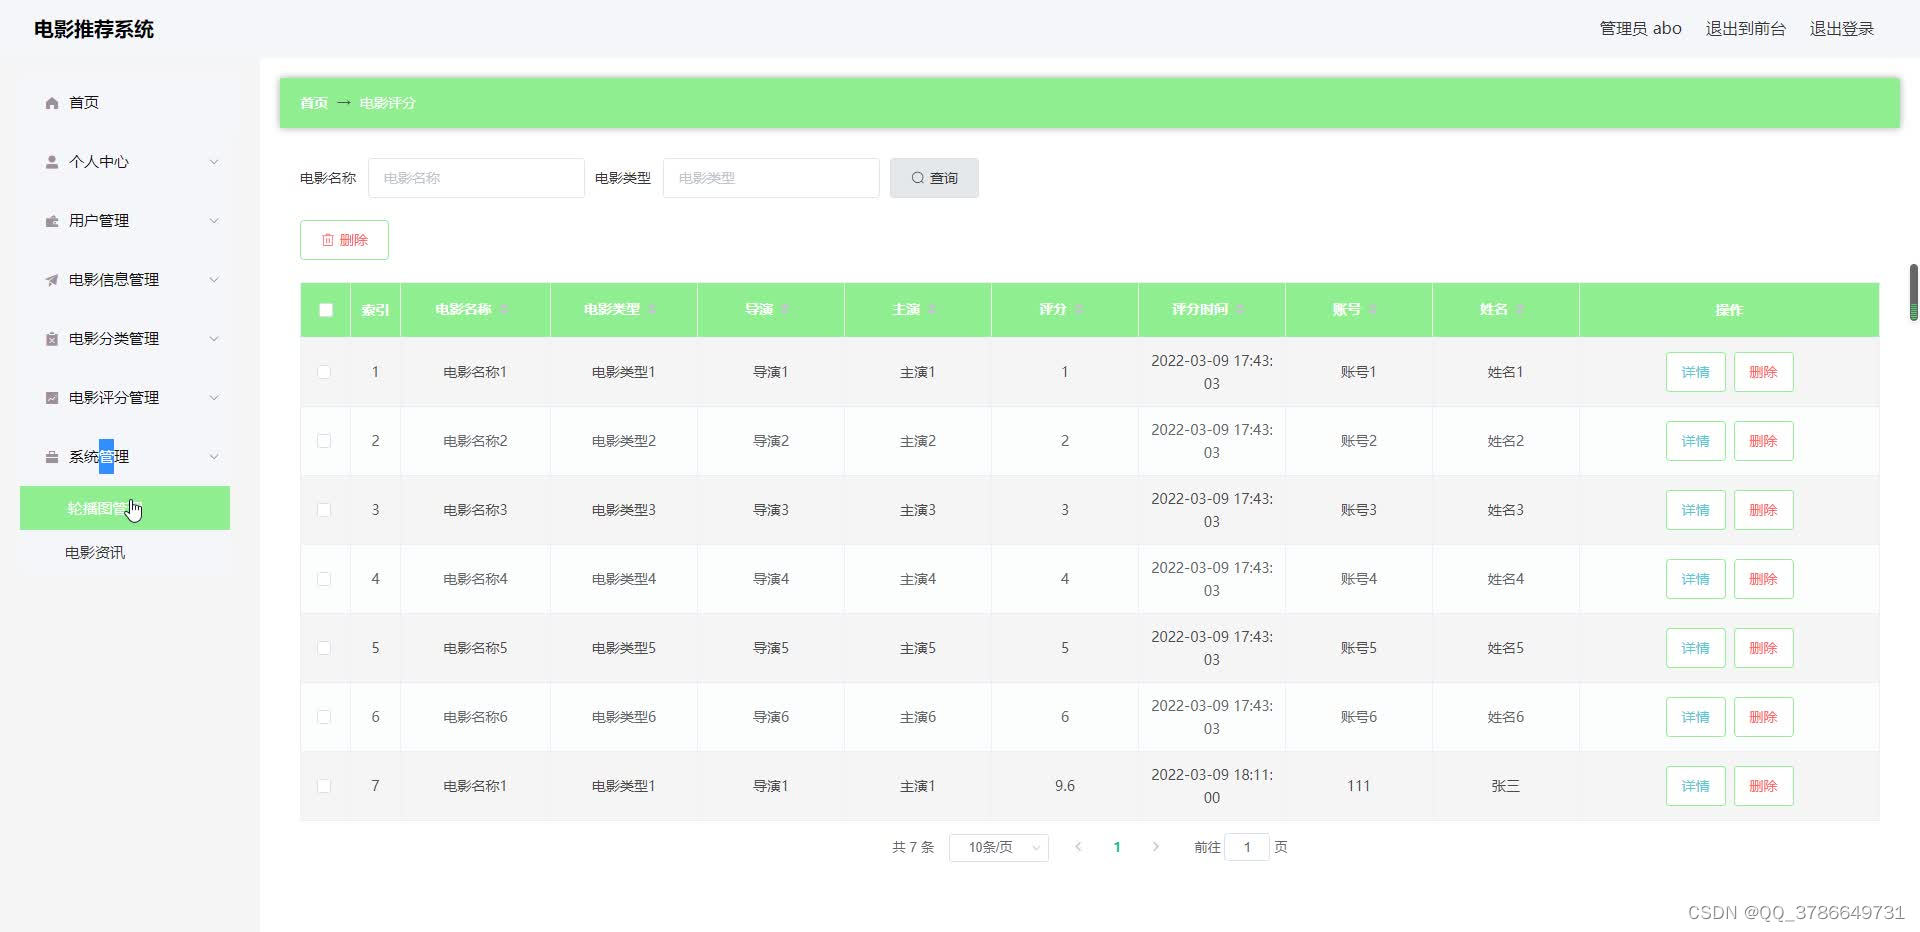Expand the 电影分类管理 menu chevron
The width and height of the screenshot is (1920, 932).
tap(214, 339)
